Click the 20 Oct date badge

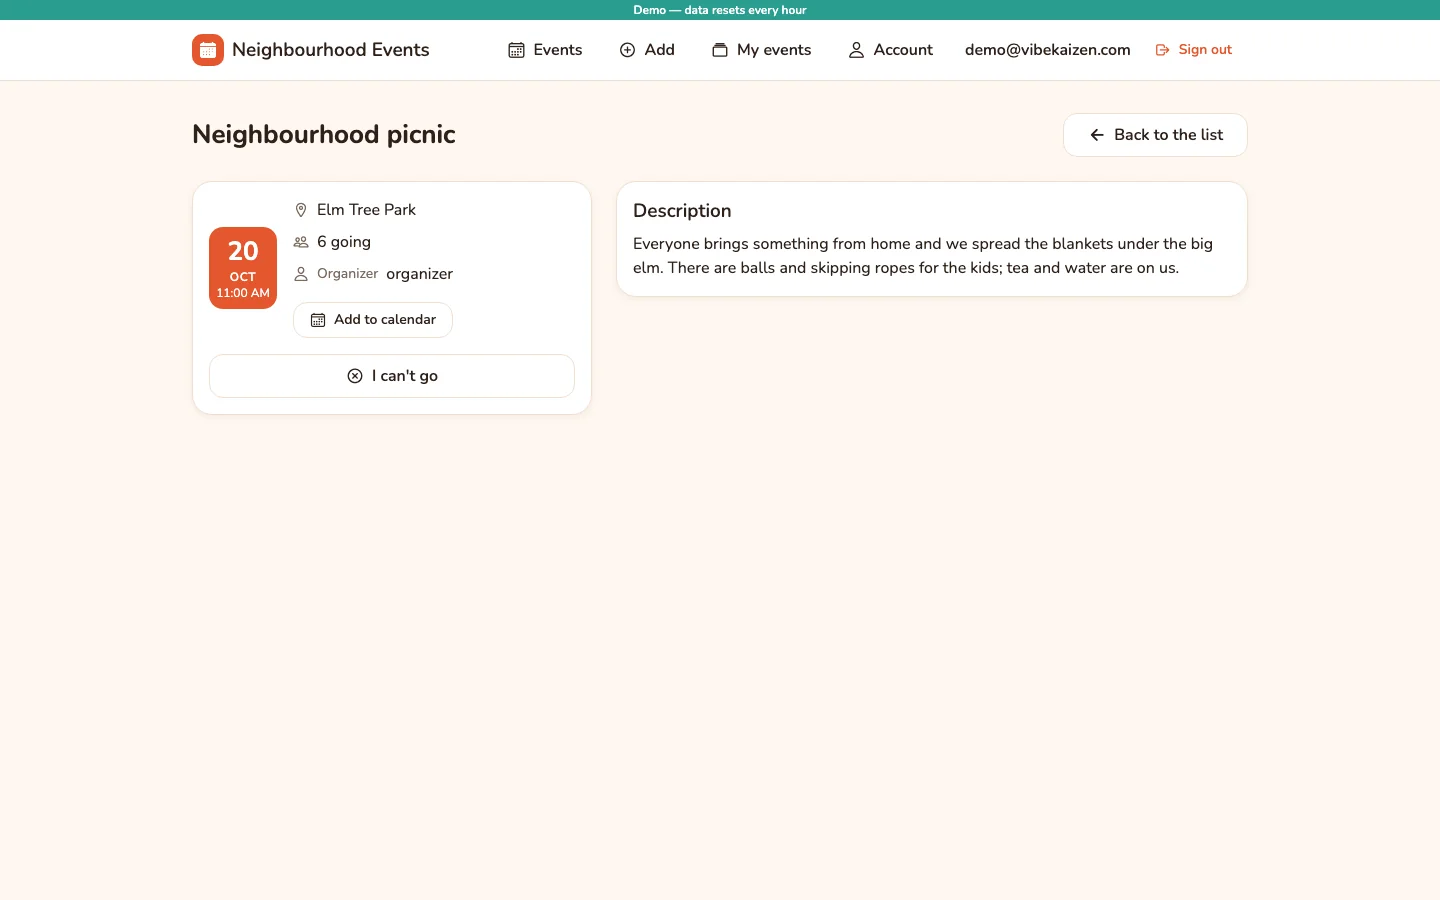tap(243, 268)
